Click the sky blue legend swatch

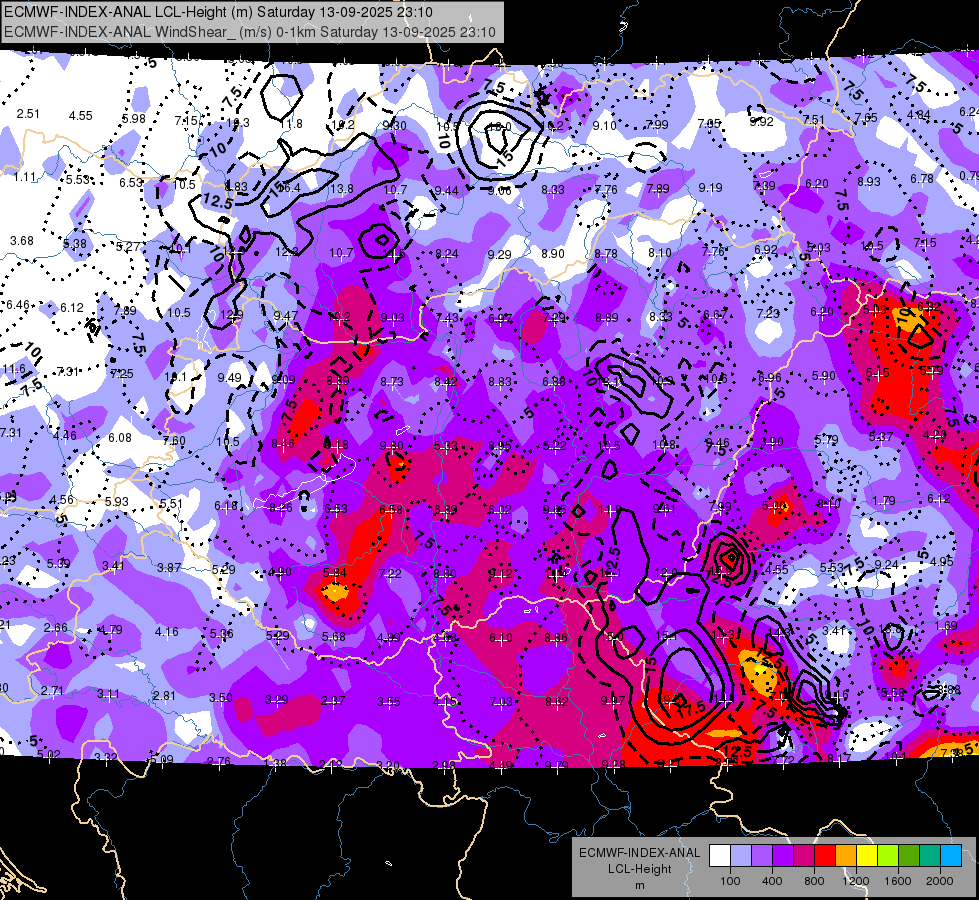point(951,856)
